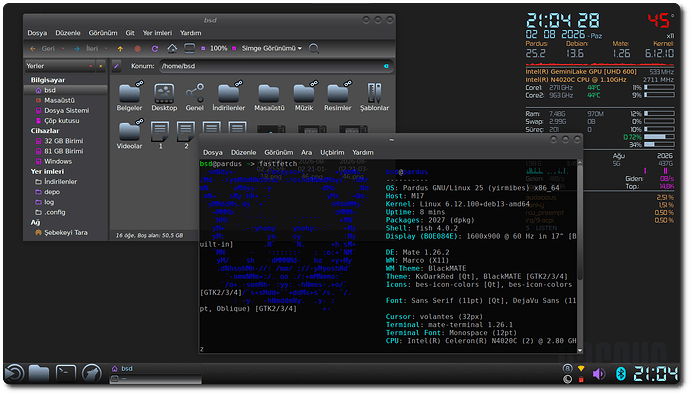Open the Desktop folder icon

[x=164, y=97]
